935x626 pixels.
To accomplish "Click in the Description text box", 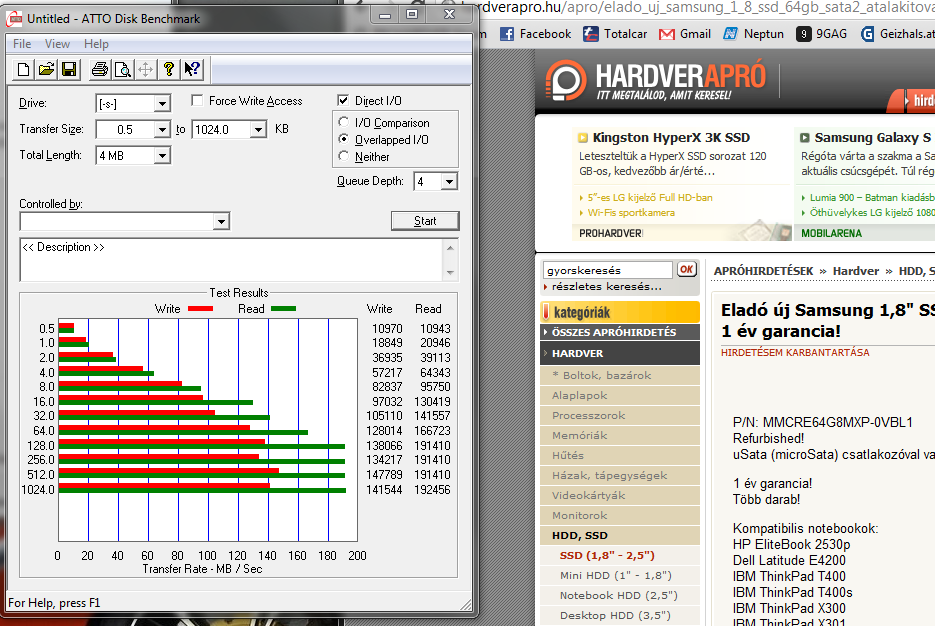I will click(x=231, y=260).
